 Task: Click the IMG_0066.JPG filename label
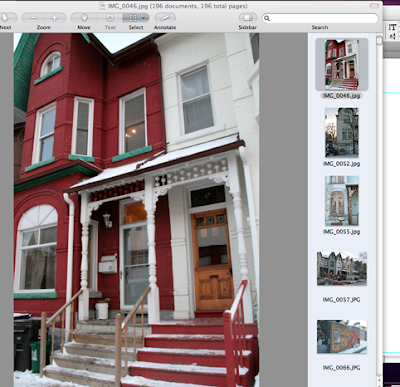(342, 368)
